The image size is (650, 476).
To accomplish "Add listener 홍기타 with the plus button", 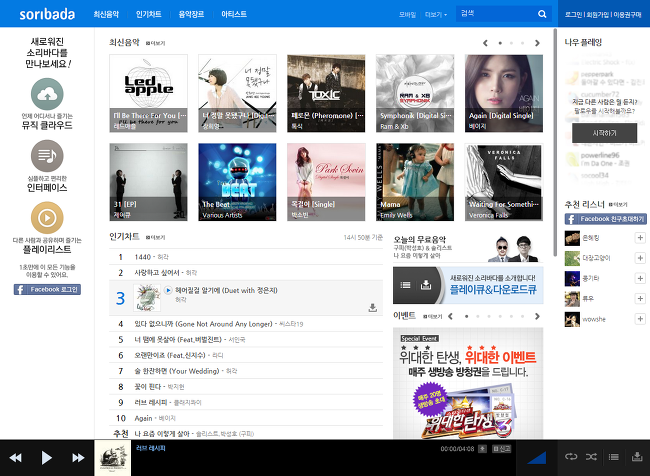I will coord(640,278).
